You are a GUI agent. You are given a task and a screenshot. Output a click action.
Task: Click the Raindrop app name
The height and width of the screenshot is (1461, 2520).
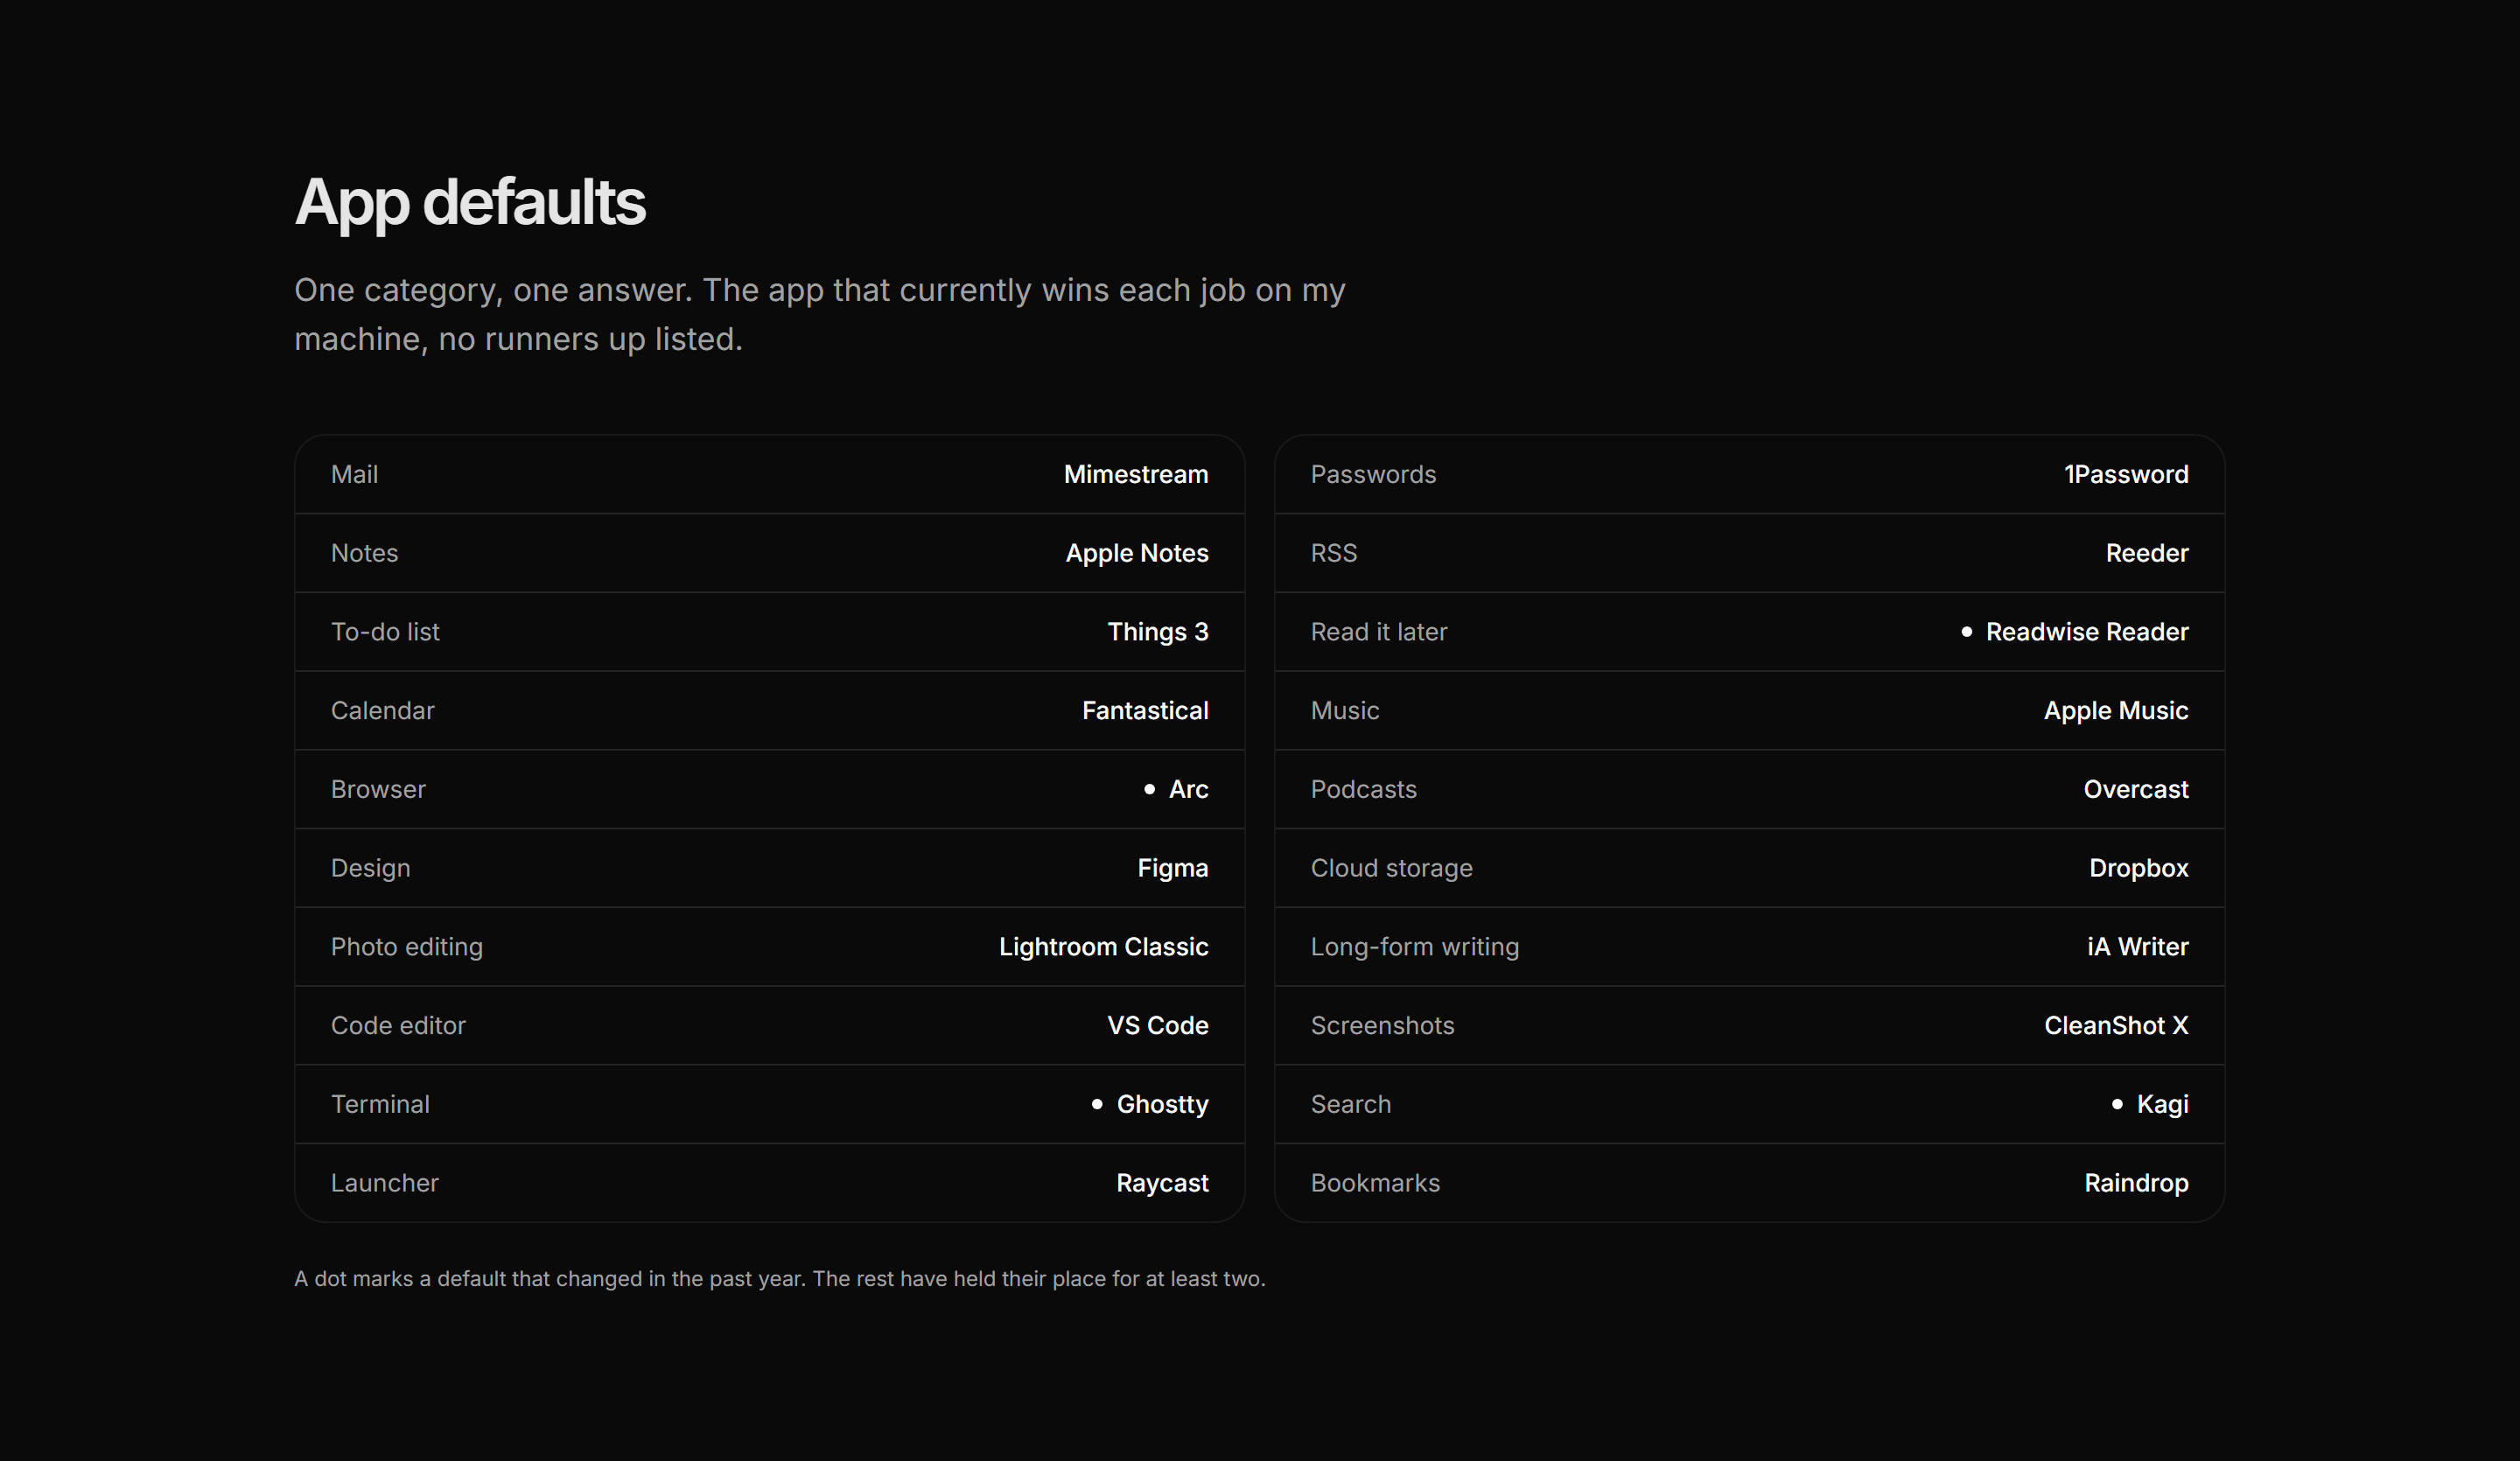tap(2136, 1183)
